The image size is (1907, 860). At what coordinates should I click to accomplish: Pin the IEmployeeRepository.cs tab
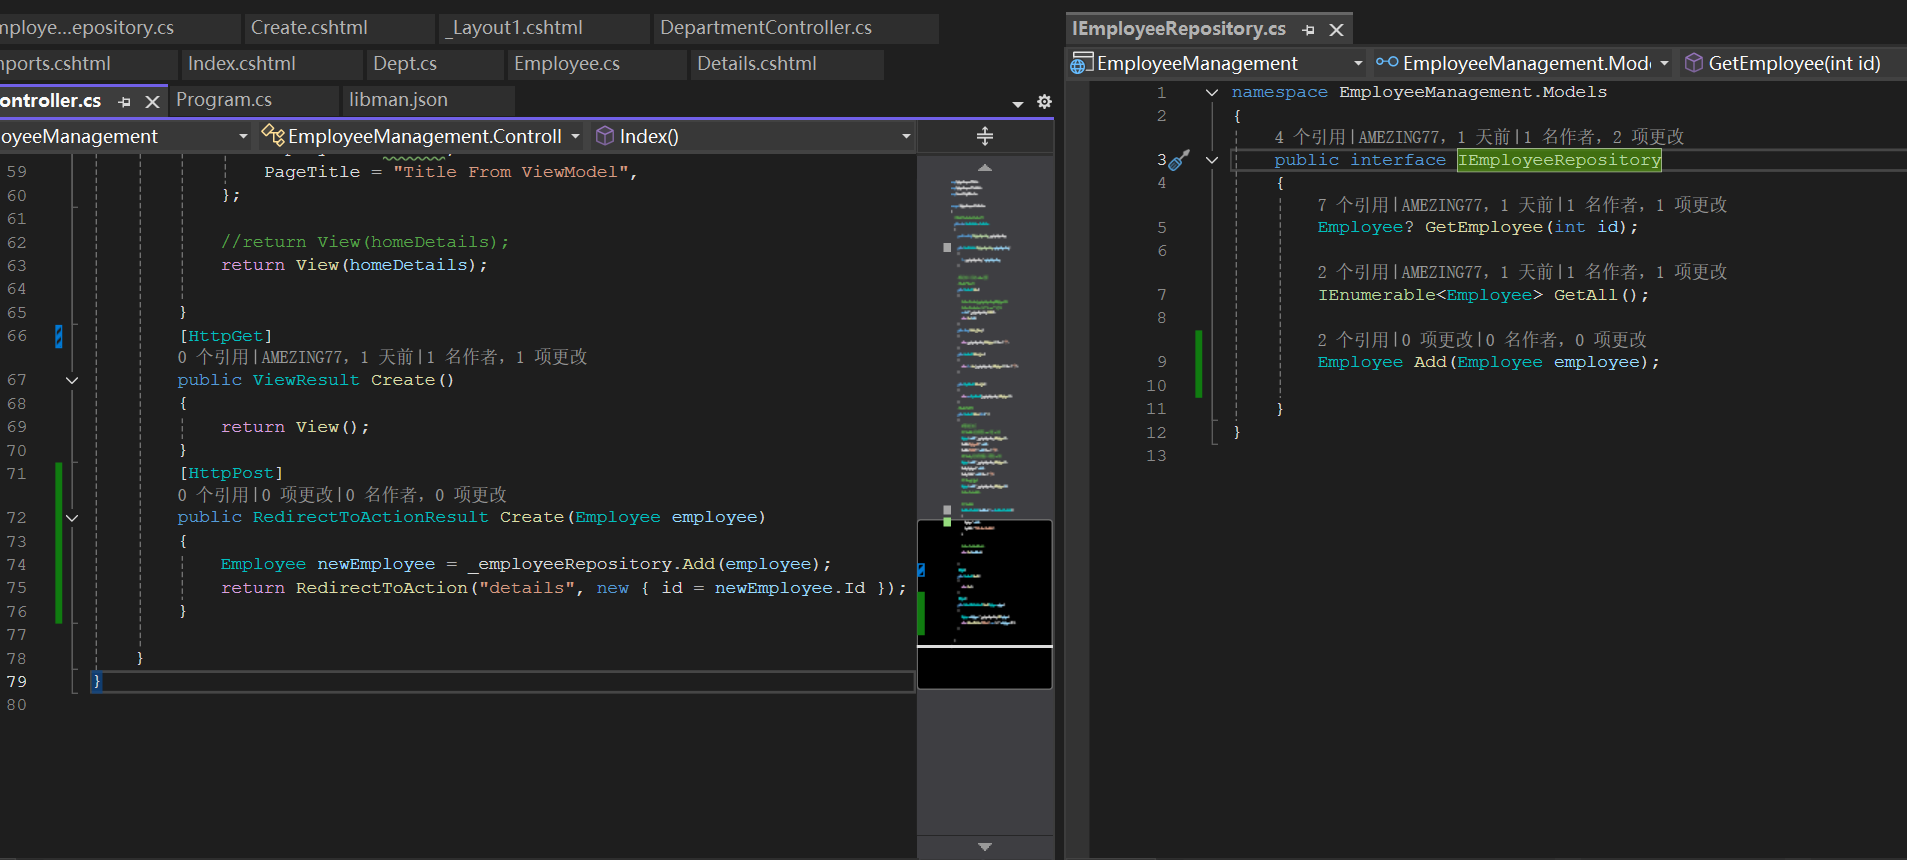(x=1308, y=30)
